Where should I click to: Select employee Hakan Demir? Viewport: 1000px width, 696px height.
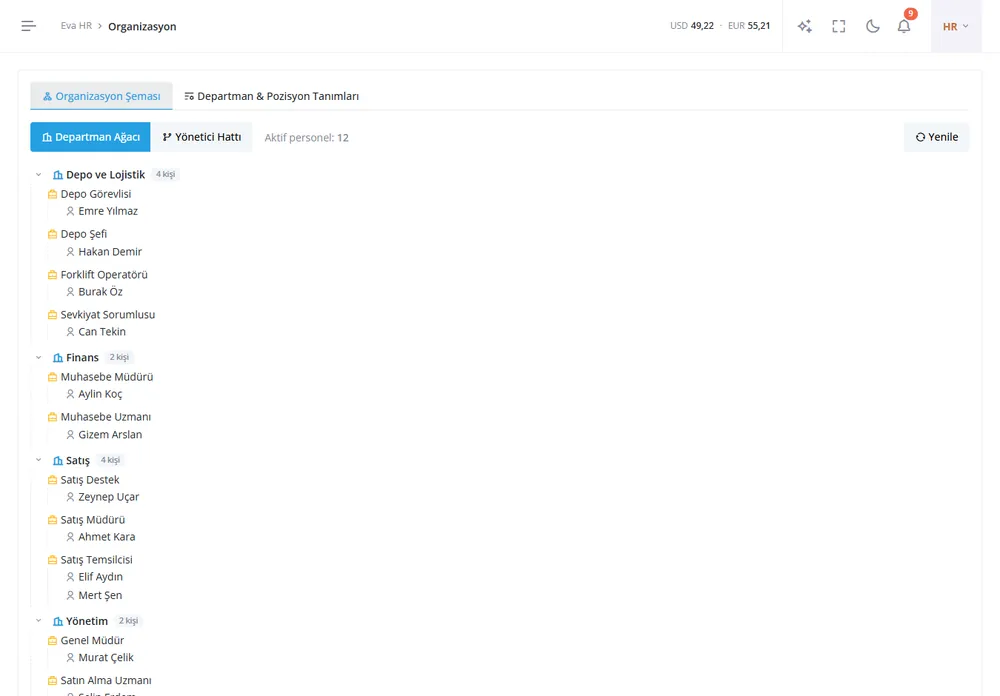(x=110, y=252)
